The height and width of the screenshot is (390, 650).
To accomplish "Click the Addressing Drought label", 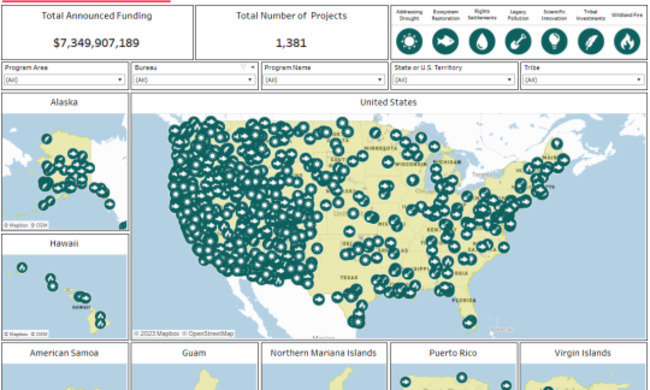I will tap(409, 15).
